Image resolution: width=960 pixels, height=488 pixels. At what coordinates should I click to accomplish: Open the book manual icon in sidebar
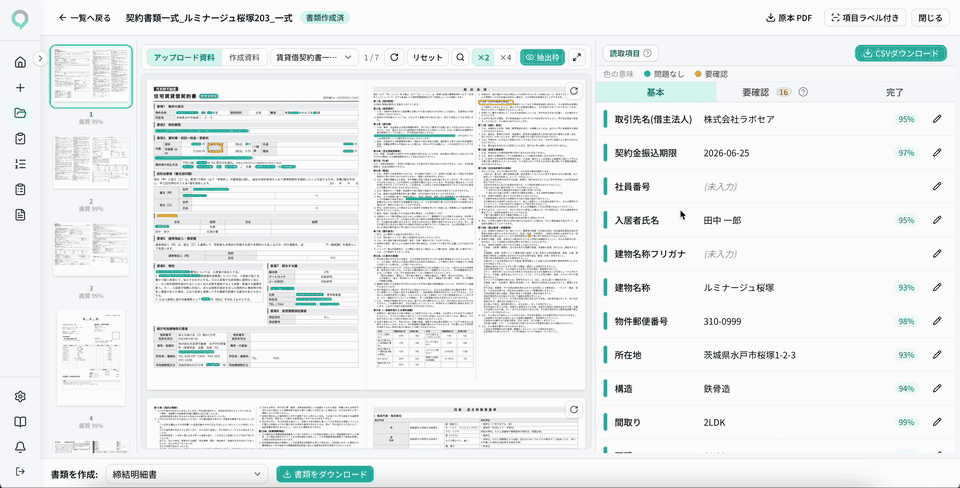[20, 422]
